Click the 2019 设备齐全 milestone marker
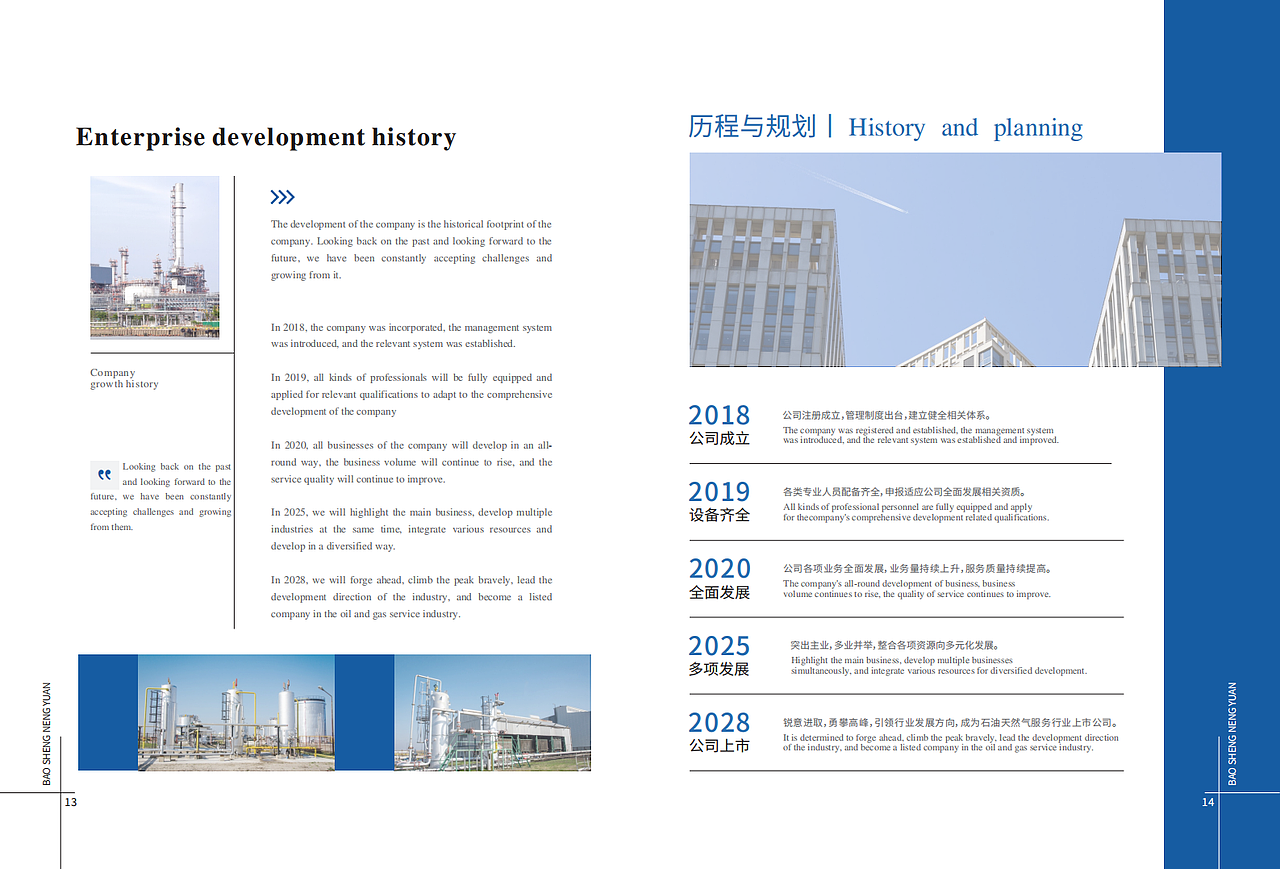 click(718, 500)
